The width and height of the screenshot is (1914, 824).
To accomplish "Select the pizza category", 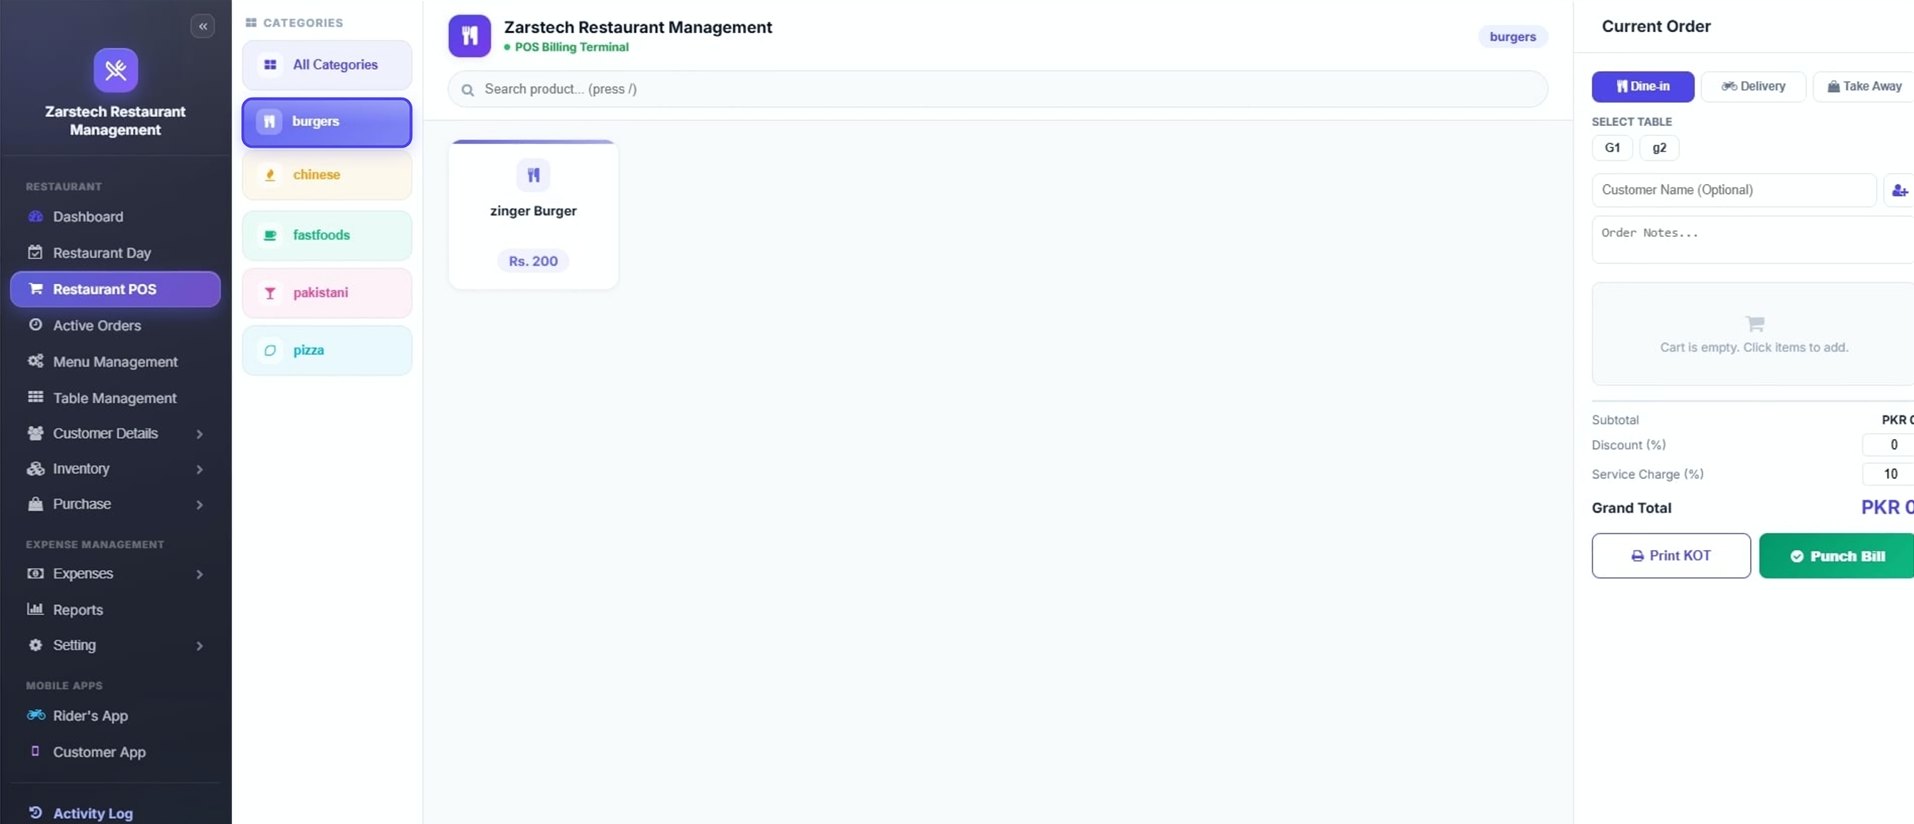I will 327,351.
